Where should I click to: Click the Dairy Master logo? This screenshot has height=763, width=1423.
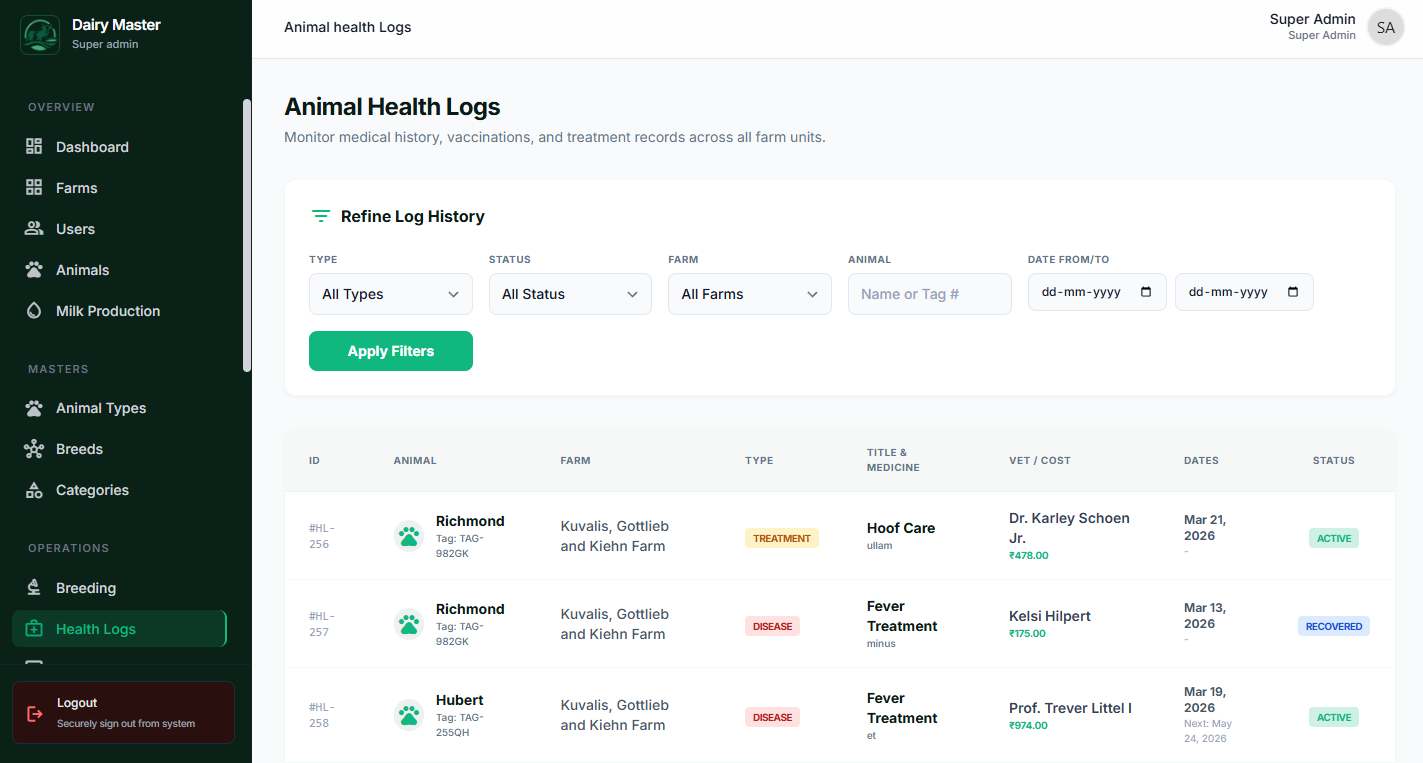coord(40,35)
